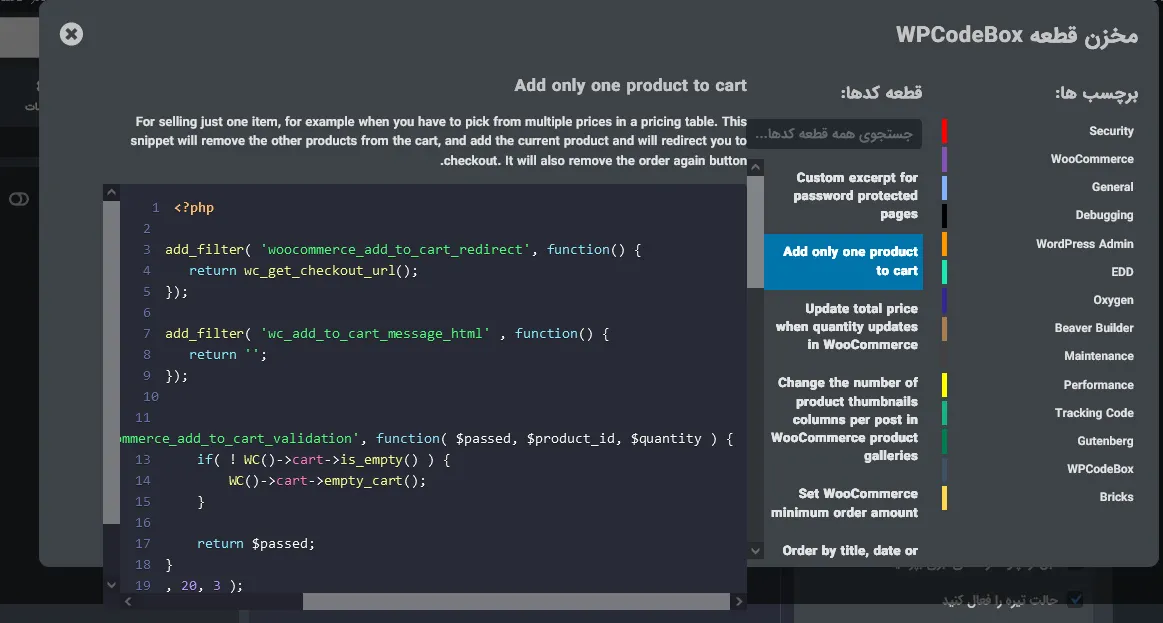Open 'Custom excerpt for password protected pages' snippet
Image resolution: width=1163 pixels, height=623 pixels.
click(843, 196)
